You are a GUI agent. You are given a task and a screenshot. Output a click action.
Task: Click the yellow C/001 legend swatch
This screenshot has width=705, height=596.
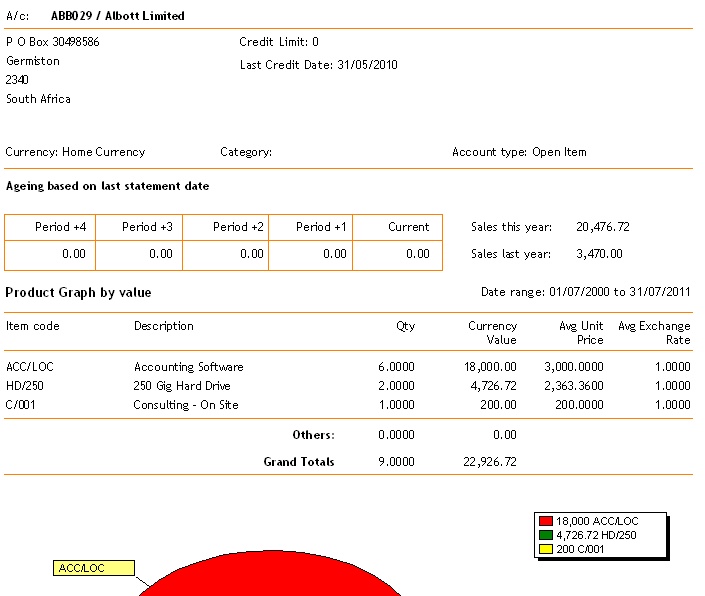coord(546,549)
